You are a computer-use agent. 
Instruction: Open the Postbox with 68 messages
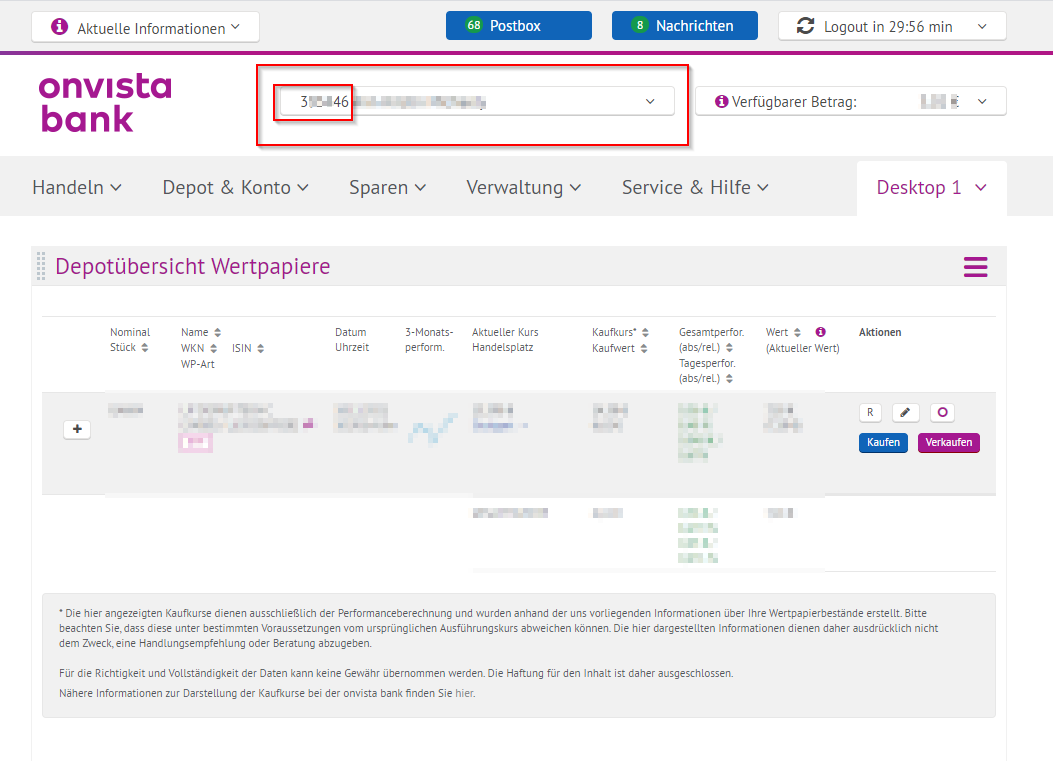click(518, 26)
